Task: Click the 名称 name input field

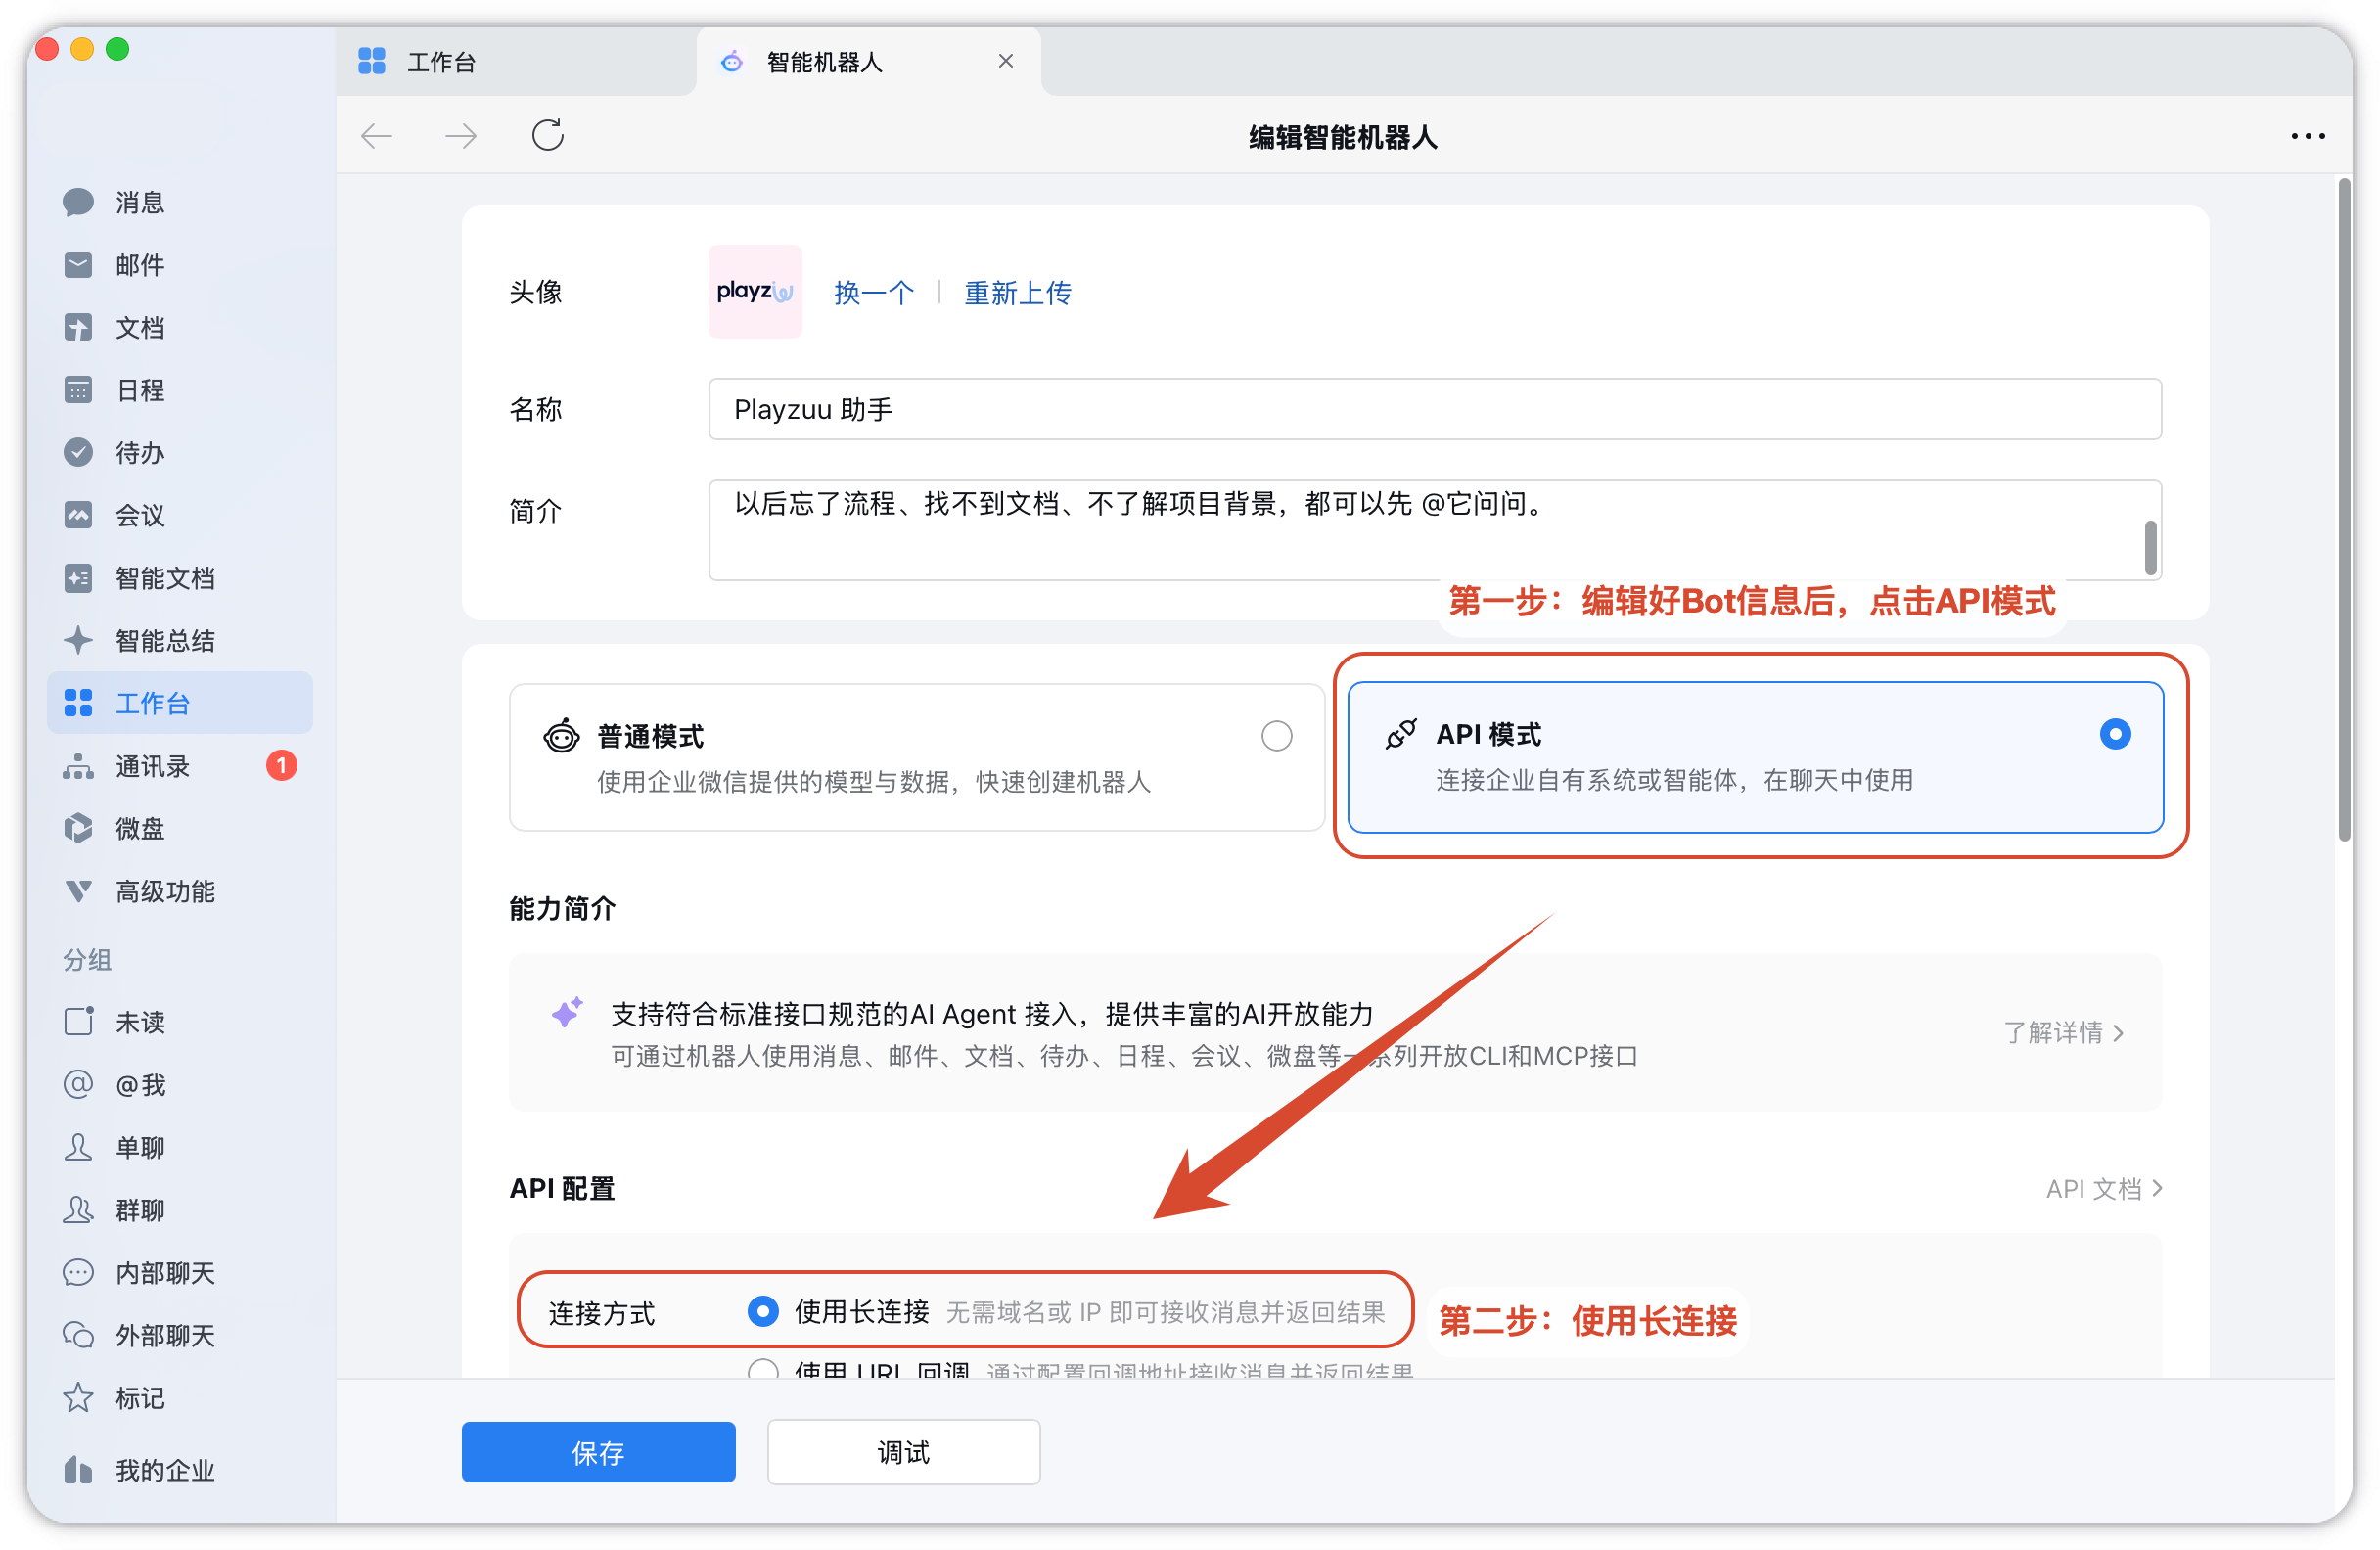Action: click(1435, 409)
